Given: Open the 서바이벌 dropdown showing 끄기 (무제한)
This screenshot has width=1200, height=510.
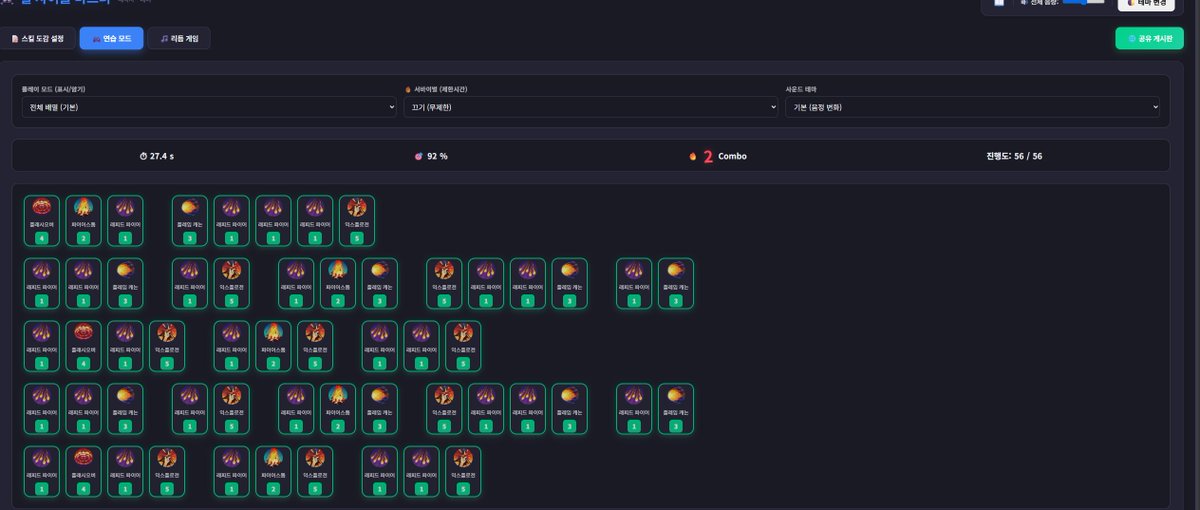Looking at the screenshot, I should point(590,107).
